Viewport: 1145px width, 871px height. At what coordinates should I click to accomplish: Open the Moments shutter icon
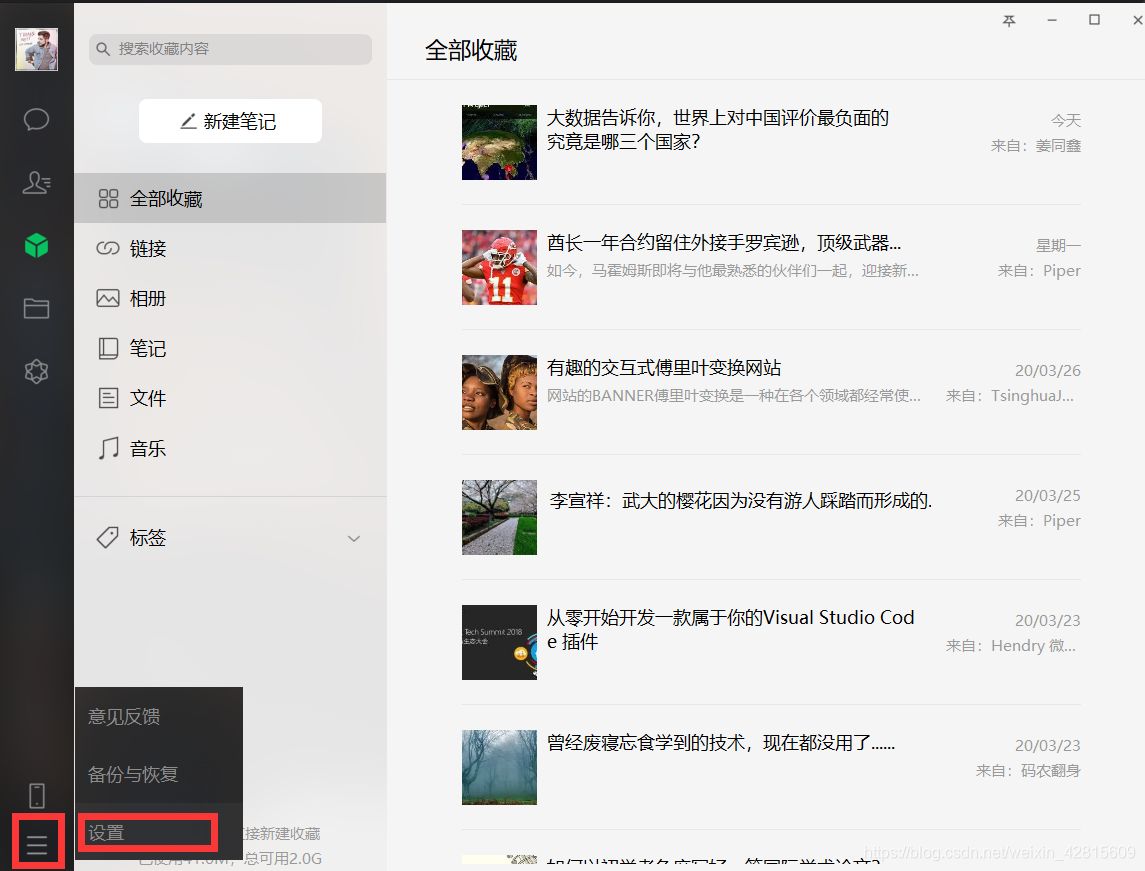37,372
